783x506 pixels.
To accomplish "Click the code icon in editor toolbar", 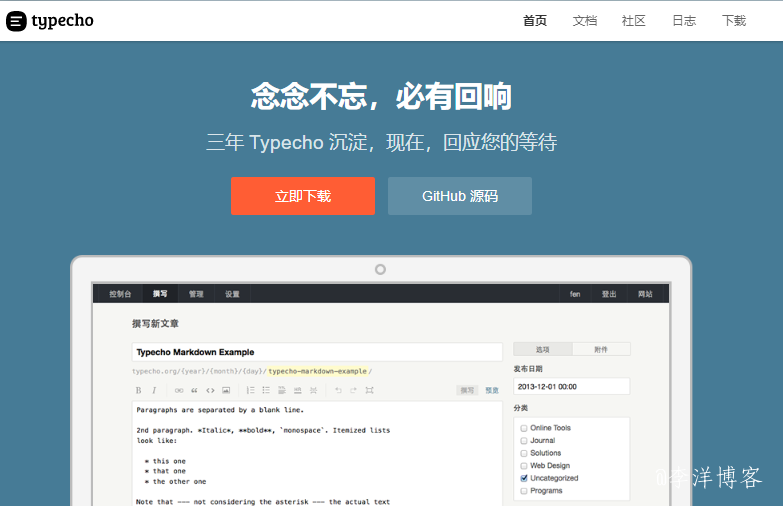I will 210,390.
